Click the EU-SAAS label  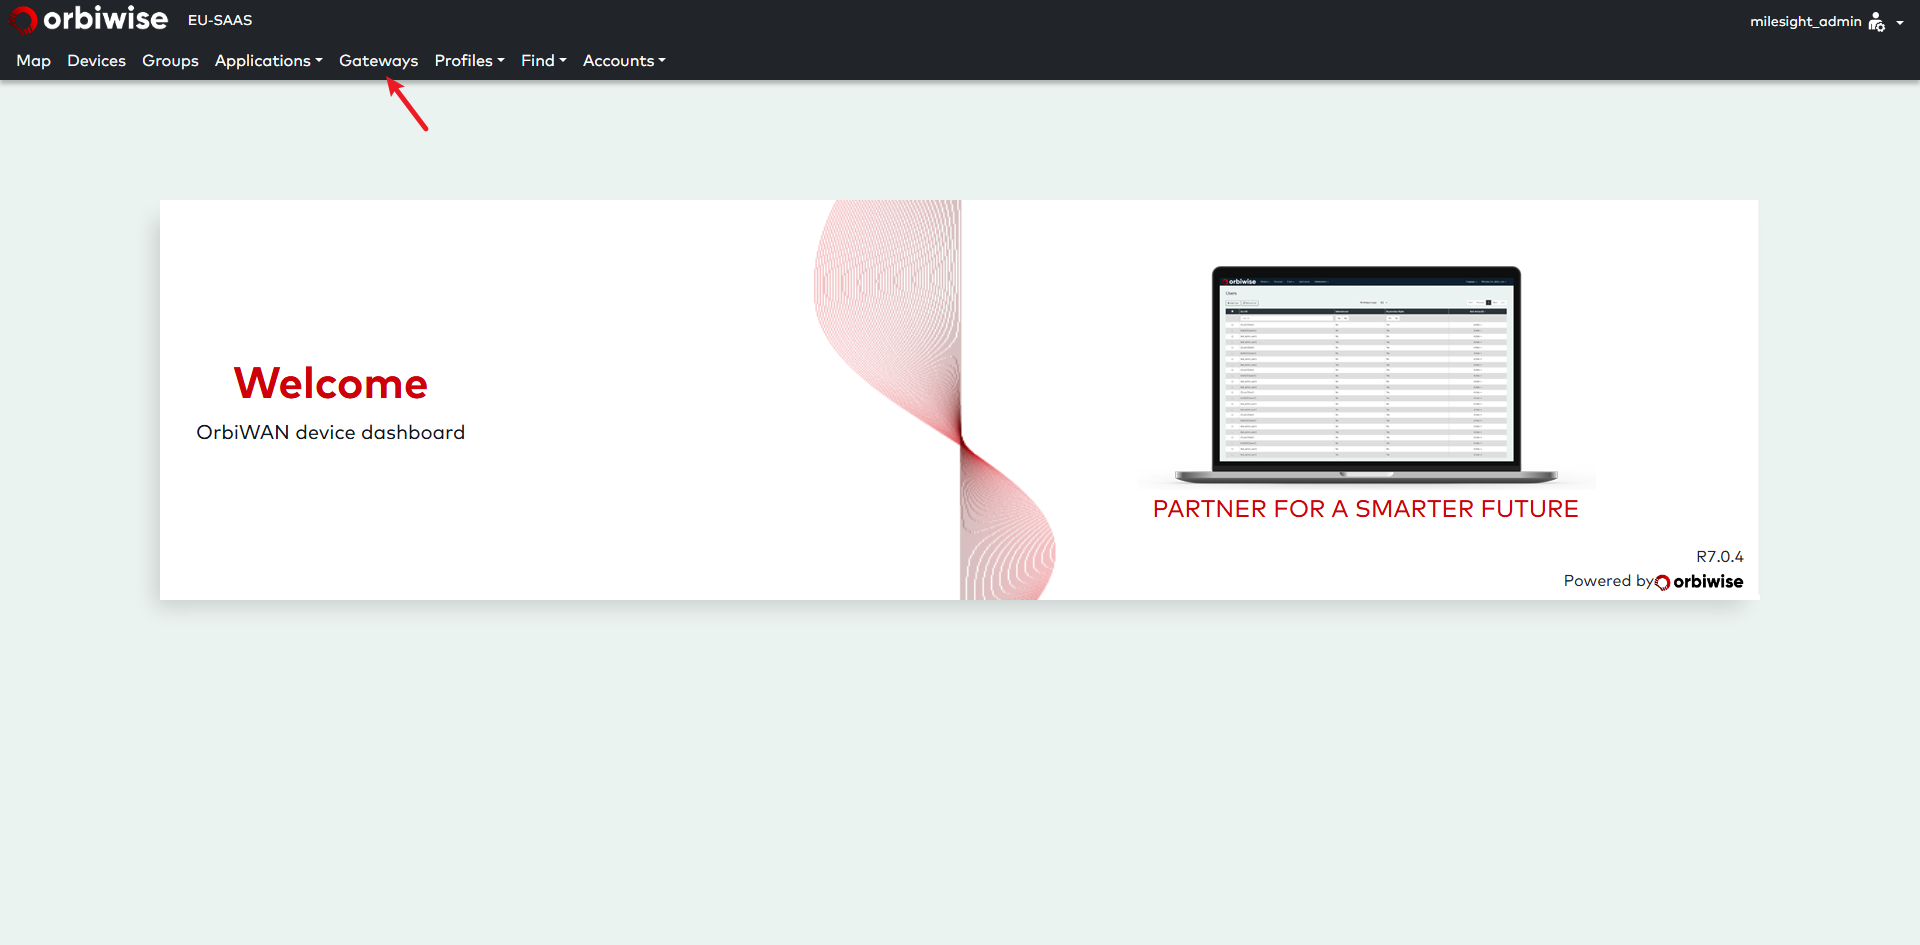[220, 20]
